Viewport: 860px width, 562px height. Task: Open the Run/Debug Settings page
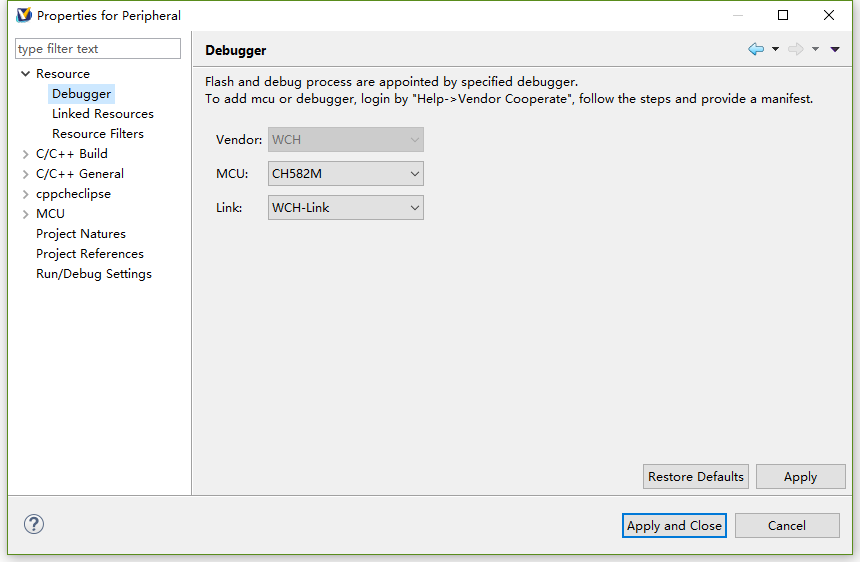coord(94,274)
